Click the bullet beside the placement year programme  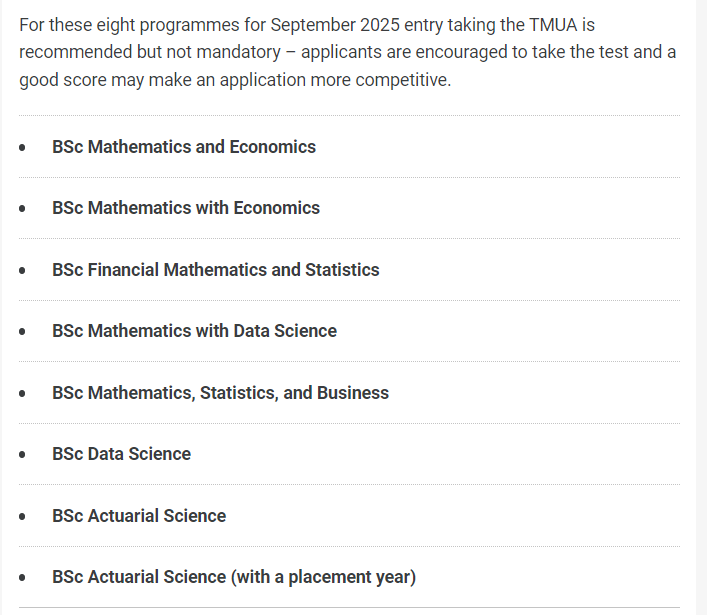[x=22, y=578]
